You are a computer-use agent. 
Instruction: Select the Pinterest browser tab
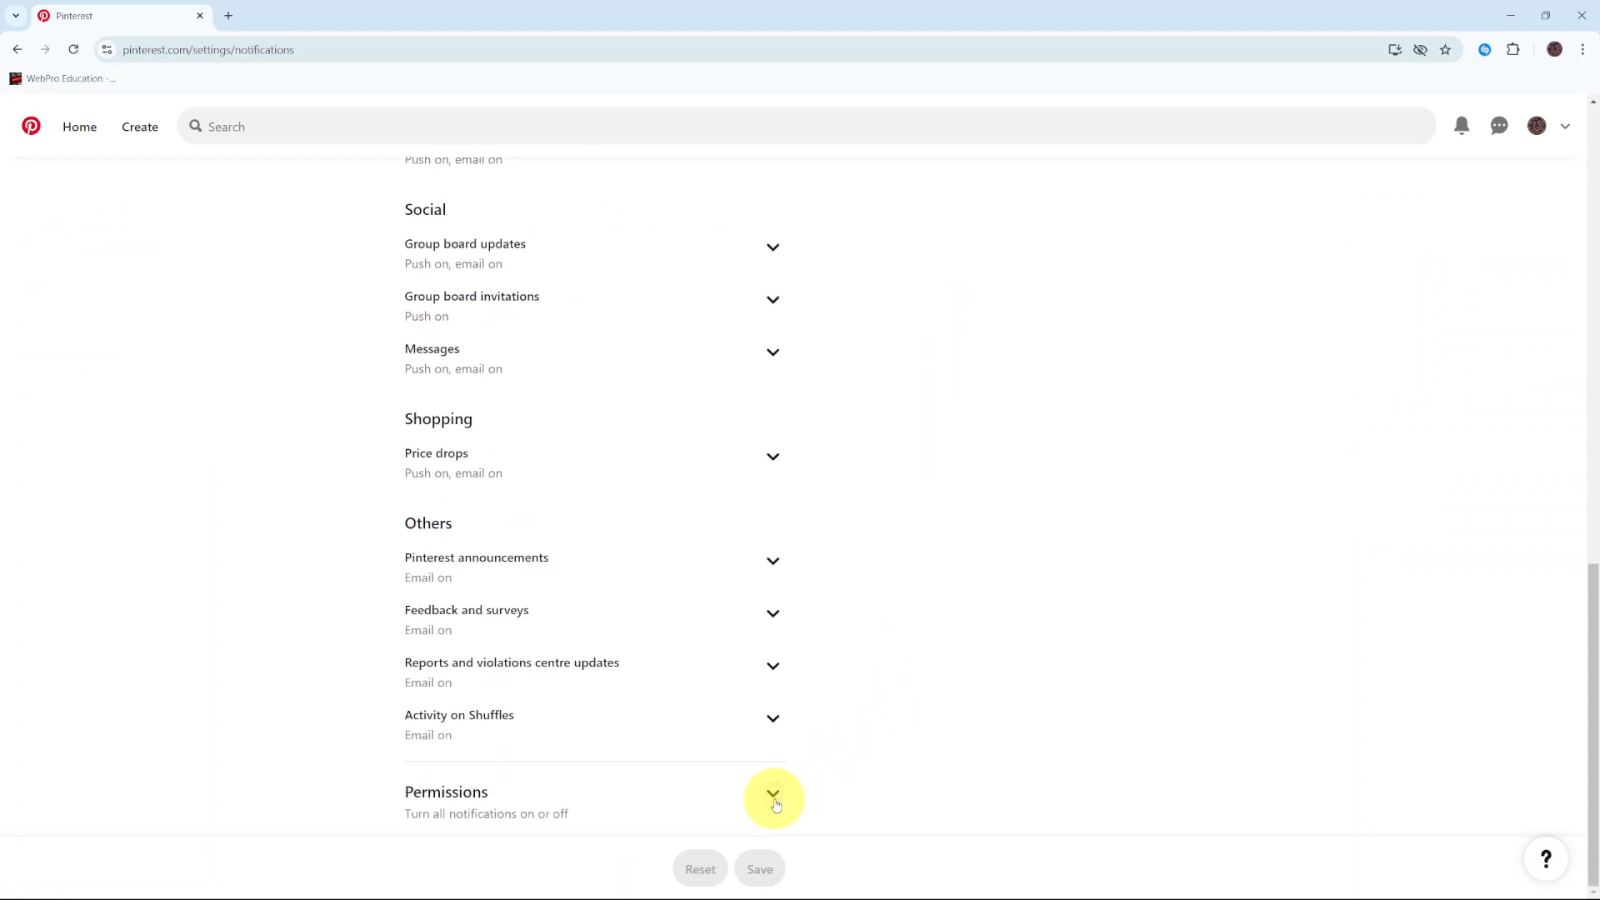tap(120, 16)
